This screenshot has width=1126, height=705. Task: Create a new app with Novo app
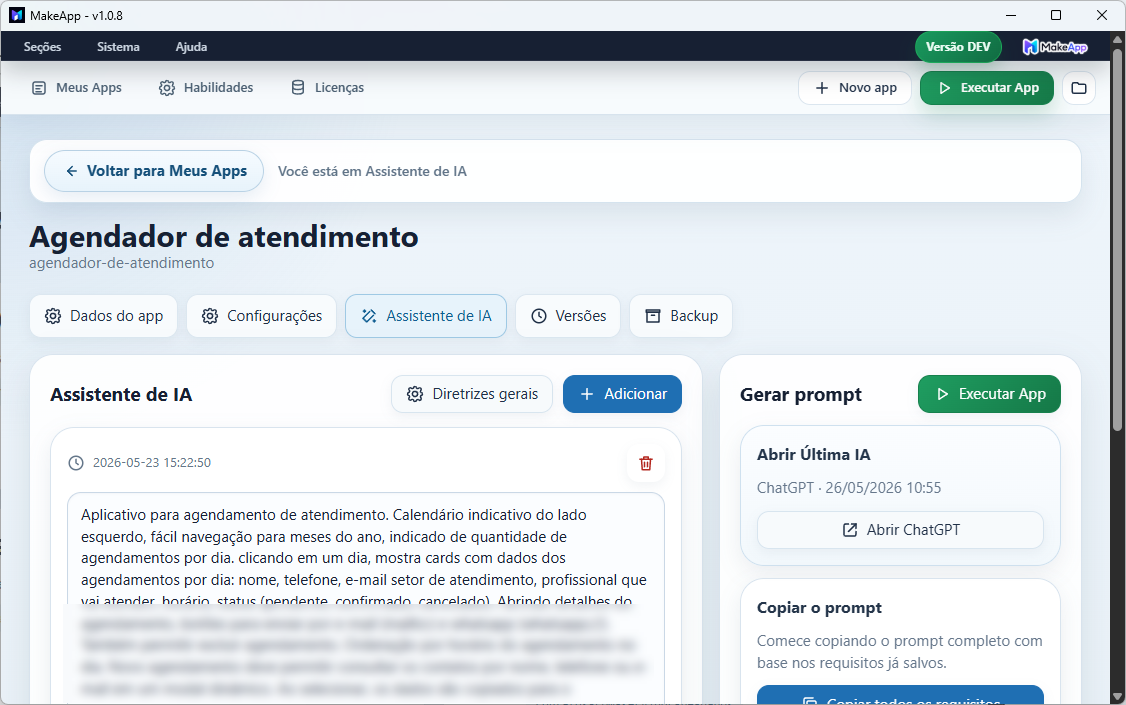[x=855, y=88]
